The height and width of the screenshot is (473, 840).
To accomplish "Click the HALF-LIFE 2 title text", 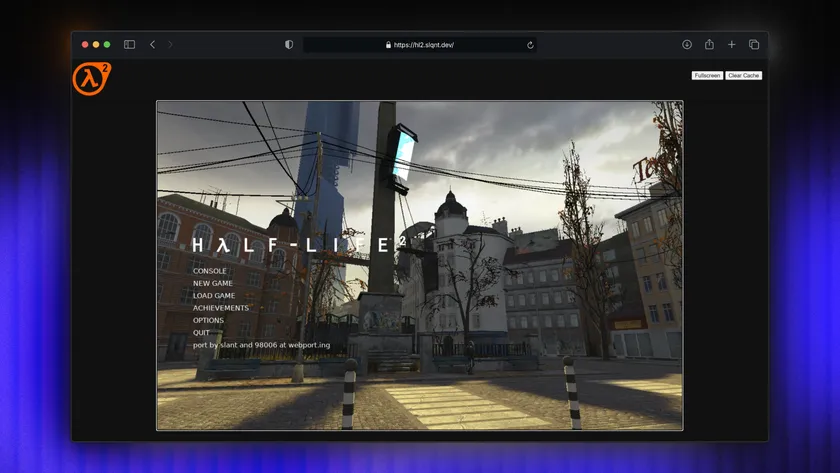I will (299, 245).
